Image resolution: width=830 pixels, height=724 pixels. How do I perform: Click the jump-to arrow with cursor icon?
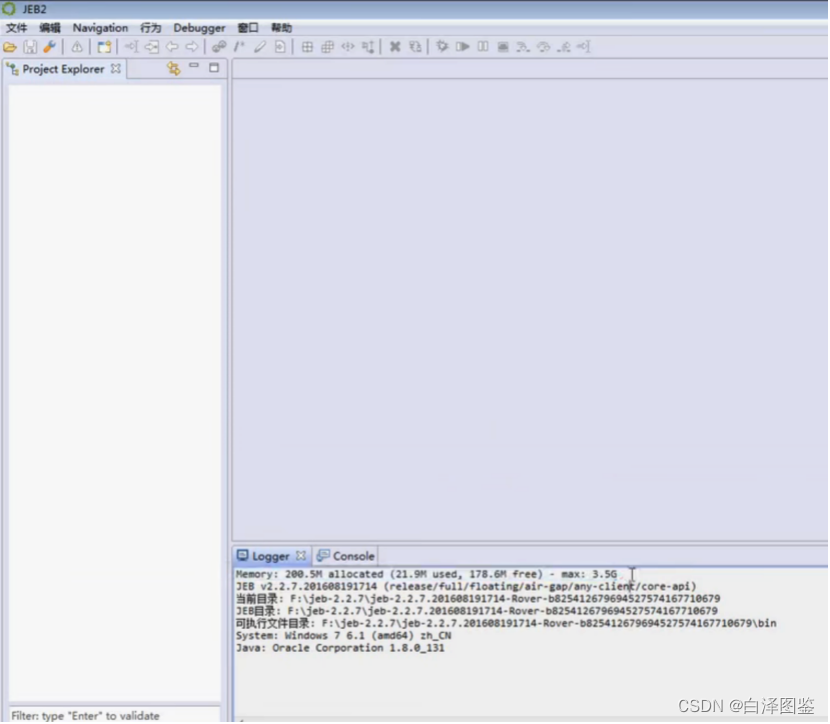[x=131, y=47]
